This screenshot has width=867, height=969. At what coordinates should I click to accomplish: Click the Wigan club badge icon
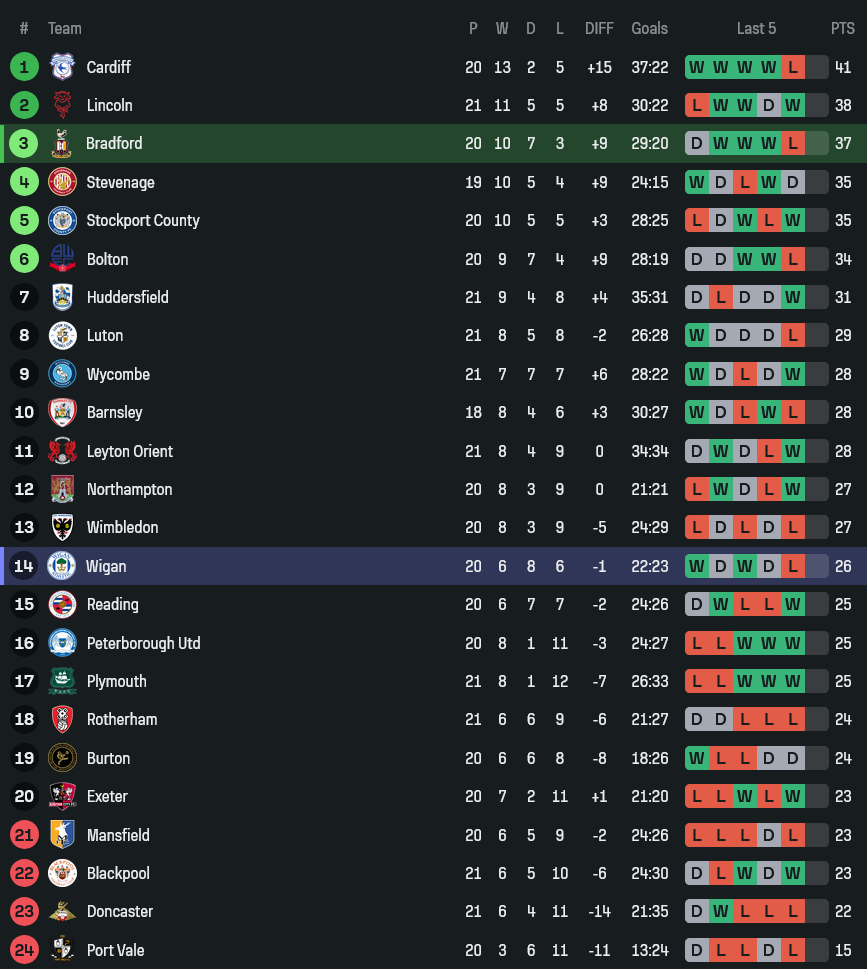click(62, 566)
